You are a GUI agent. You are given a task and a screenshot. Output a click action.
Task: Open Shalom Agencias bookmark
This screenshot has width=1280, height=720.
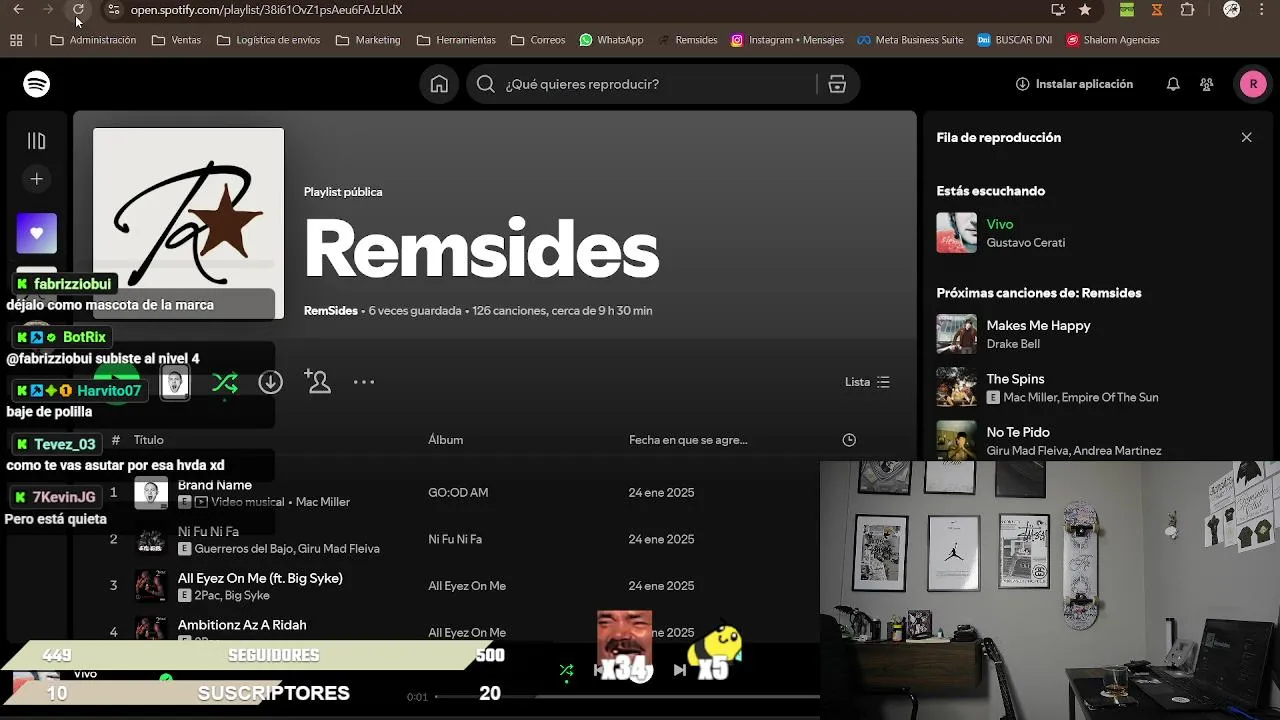tap(1113, 40)
